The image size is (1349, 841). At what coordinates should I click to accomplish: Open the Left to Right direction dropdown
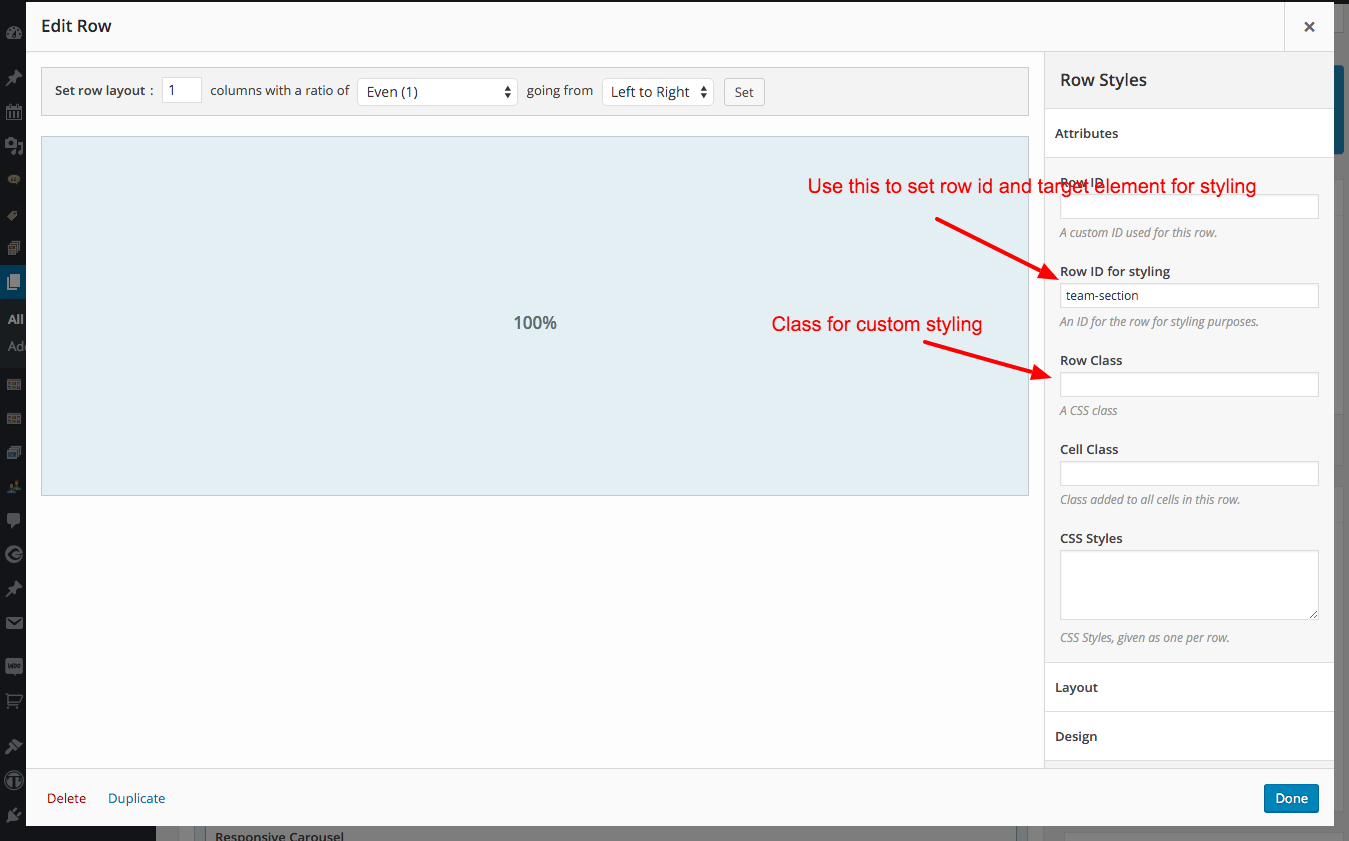[x=657, y=91]
